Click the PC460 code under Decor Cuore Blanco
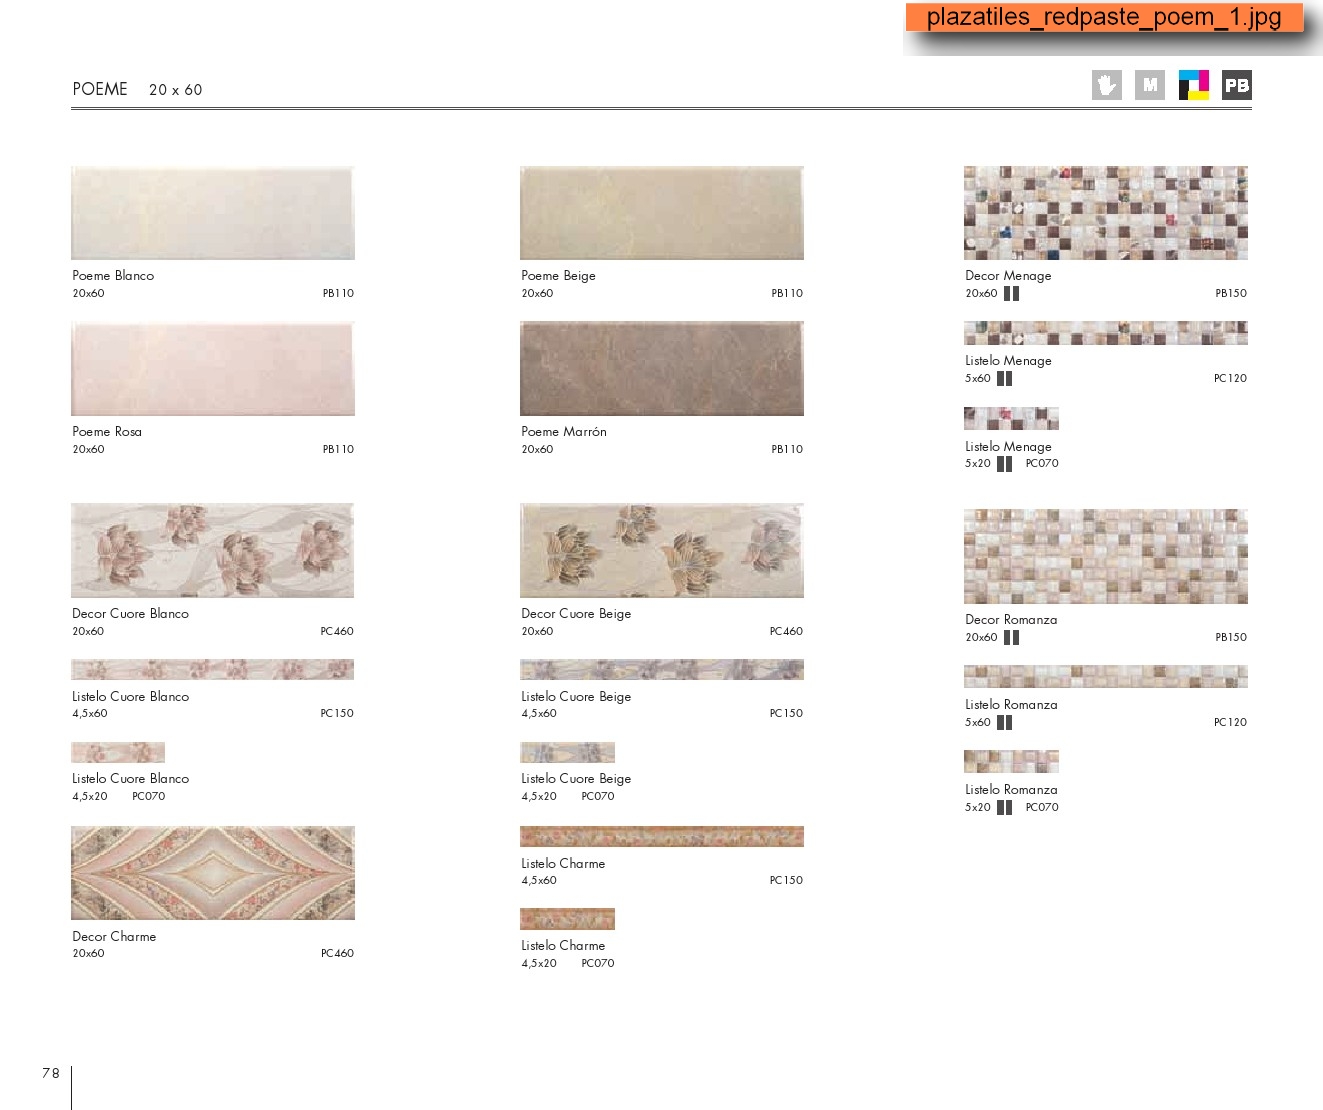Image resolution: width=1323 pixels, height=1110 pixels. point(337,632)
